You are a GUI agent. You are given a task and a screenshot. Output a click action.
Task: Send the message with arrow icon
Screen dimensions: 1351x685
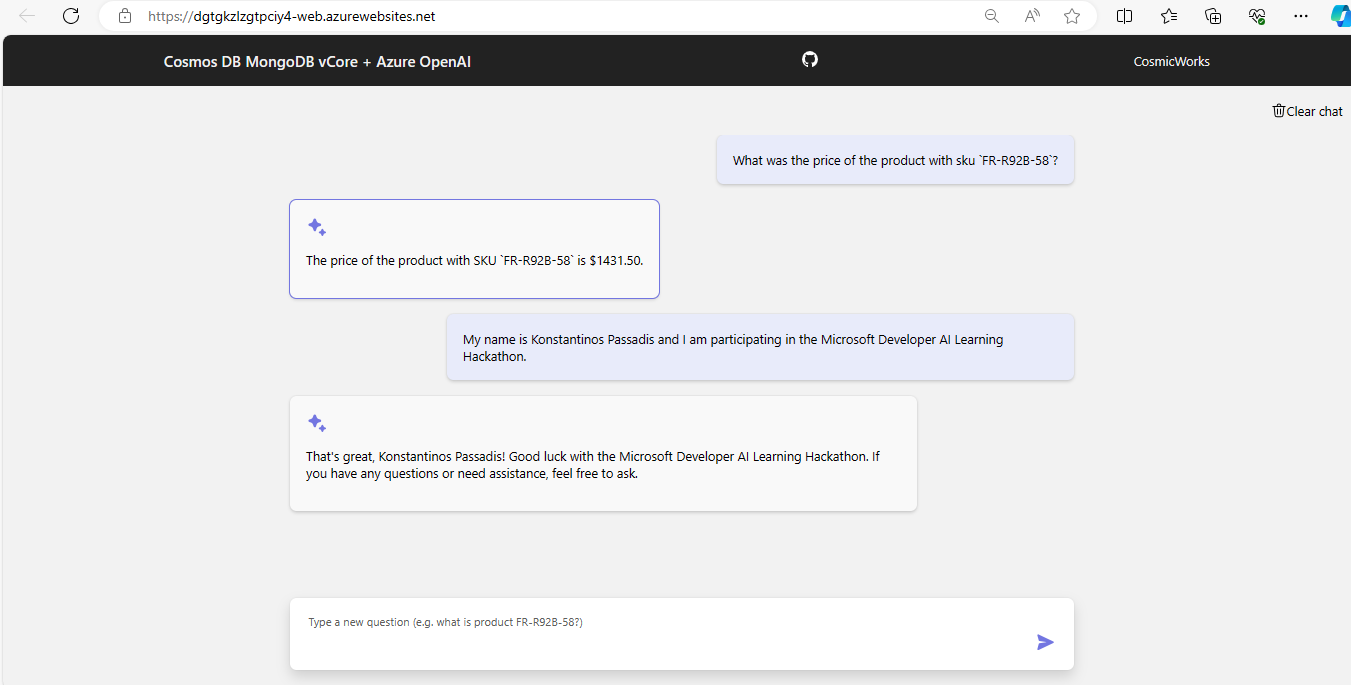(x=1045, y=642)
